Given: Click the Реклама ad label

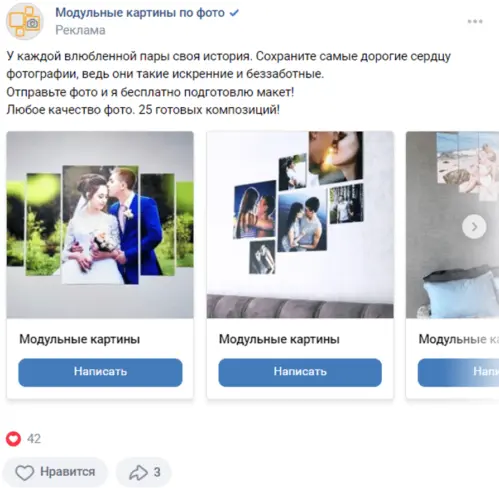Looking at the screenshot, I should pyautogui.click(x=80, y=30).
